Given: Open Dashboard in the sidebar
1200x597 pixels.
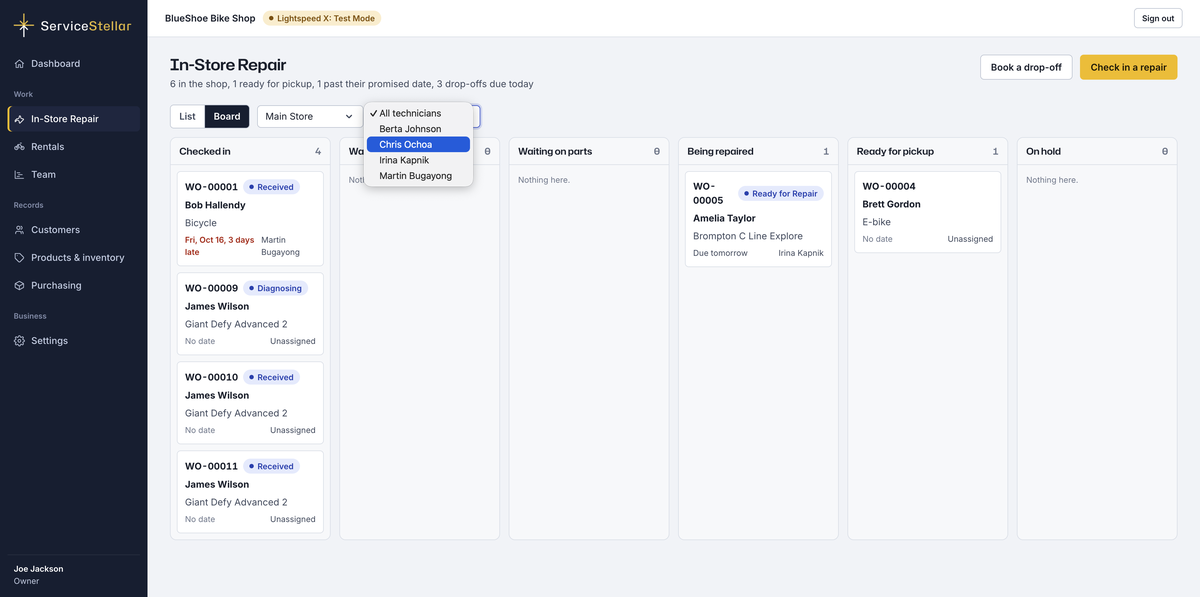Looking at the screenshot, I should 74,64.
